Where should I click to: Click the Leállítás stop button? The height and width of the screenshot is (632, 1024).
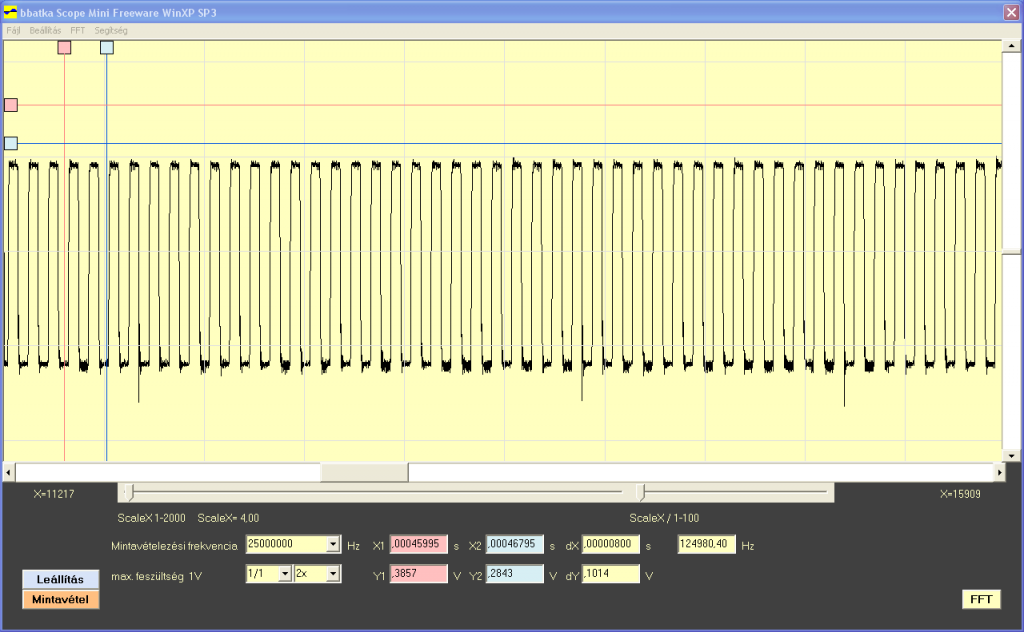pyautogui.click(x=60, y=579)
